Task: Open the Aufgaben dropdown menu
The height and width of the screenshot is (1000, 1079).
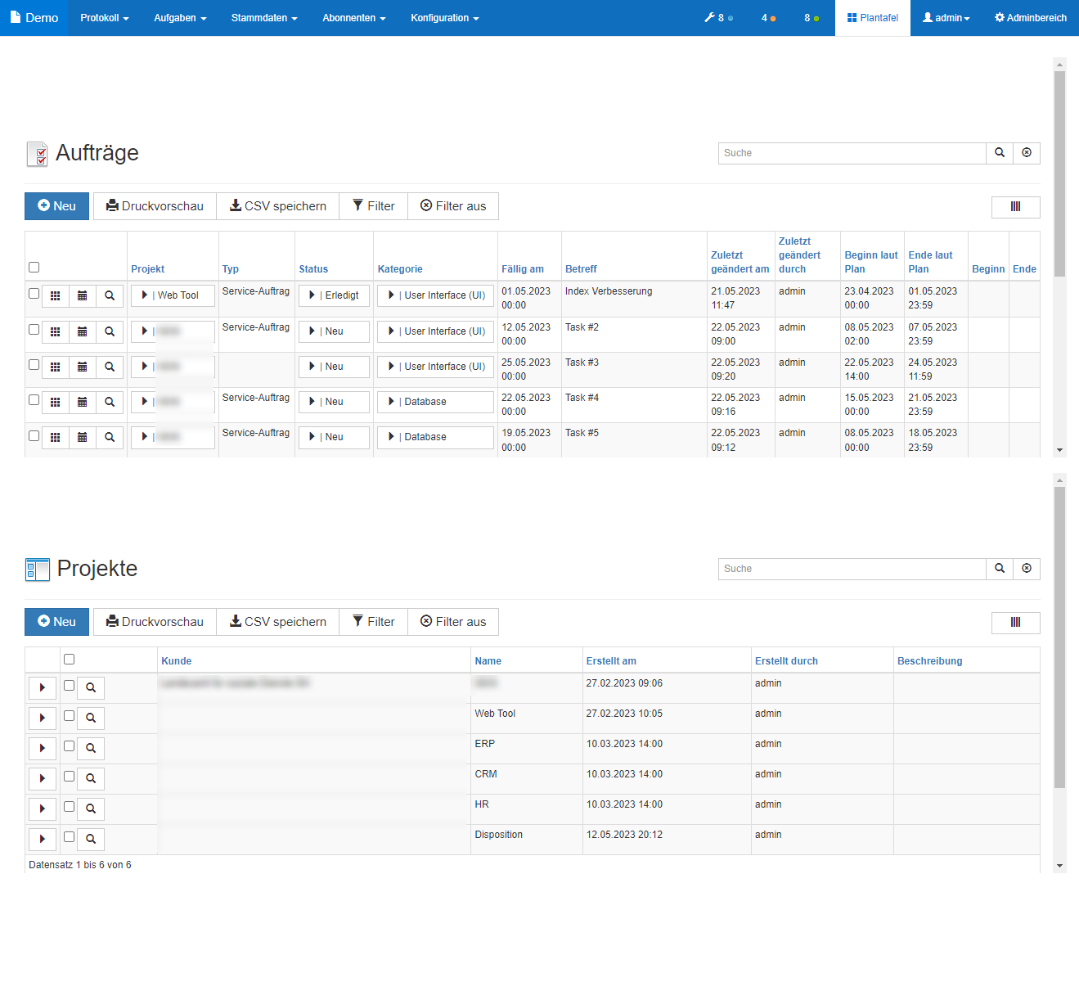Action: coord(180,18)
